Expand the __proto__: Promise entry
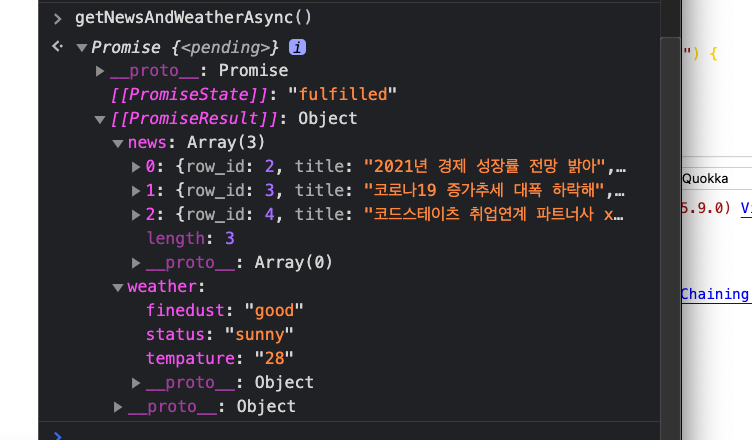 coord(100,71)
